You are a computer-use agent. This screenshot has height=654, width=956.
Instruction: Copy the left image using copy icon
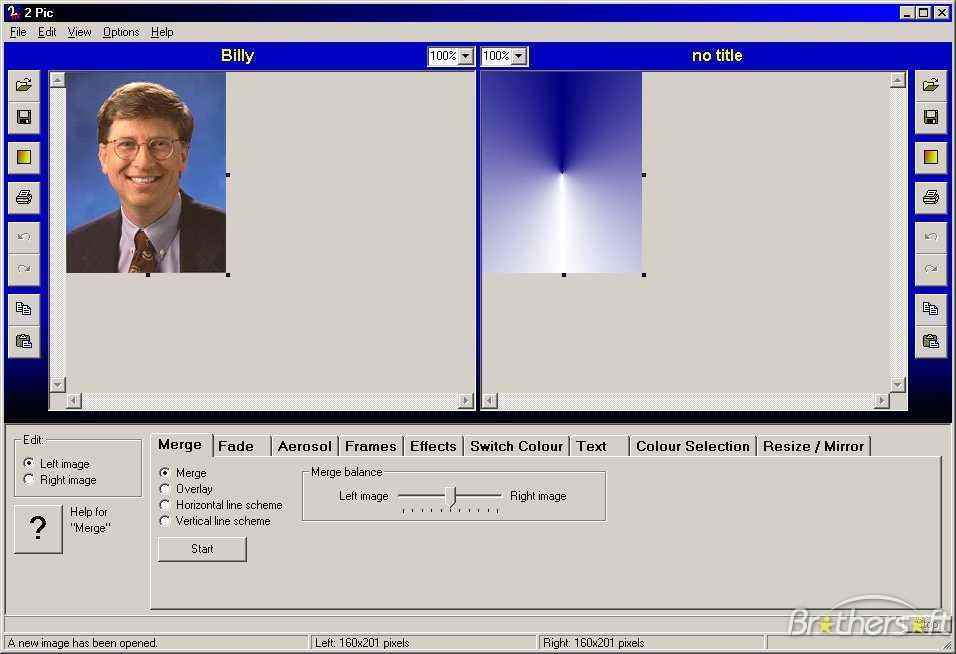coord(24,309)
